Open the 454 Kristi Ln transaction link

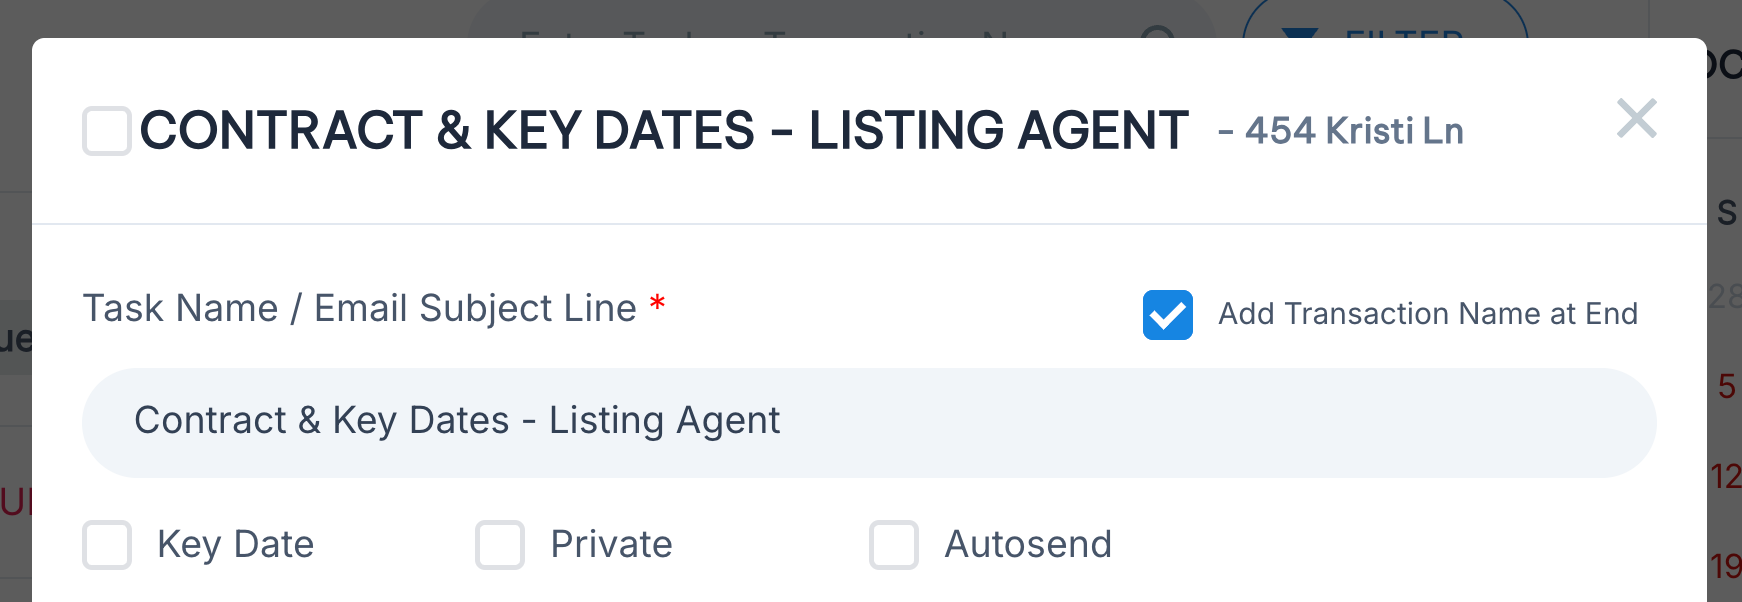(1353, 131)
